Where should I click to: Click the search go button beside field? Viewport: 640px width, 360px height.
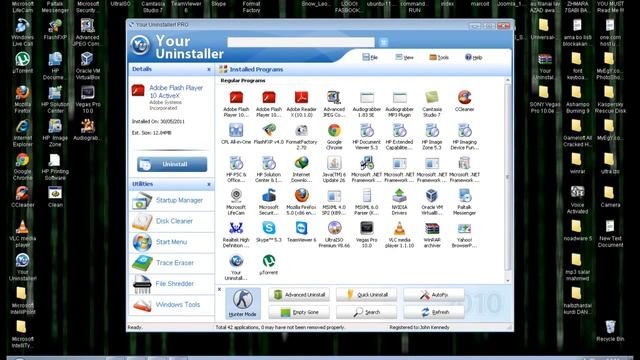[383, 42]
